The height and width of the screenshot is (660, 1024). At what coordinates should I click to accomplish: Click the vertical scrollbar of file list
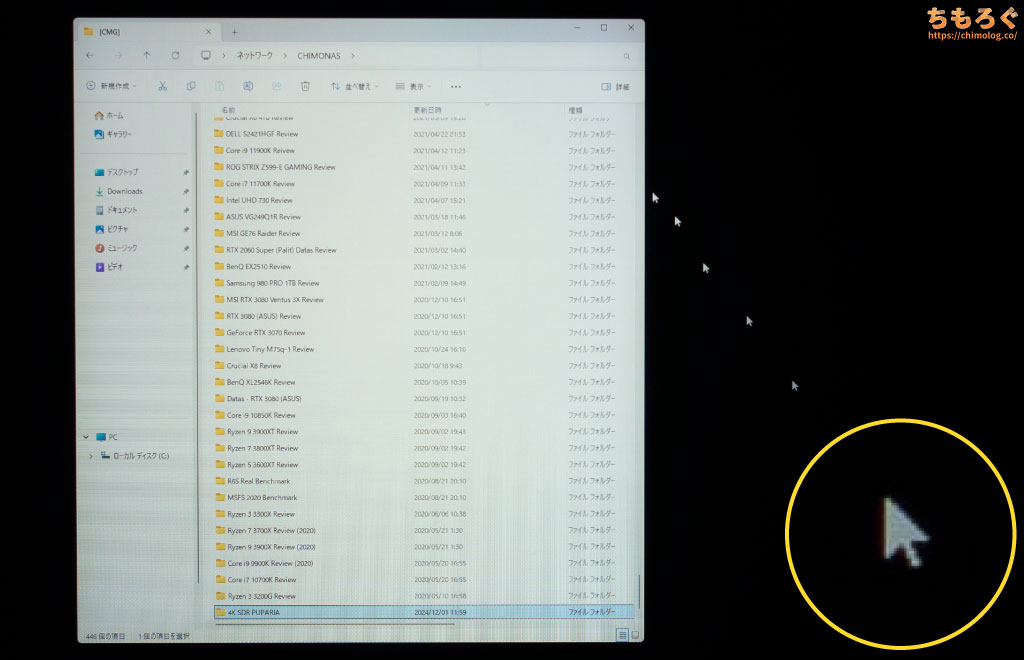(639, 591)
